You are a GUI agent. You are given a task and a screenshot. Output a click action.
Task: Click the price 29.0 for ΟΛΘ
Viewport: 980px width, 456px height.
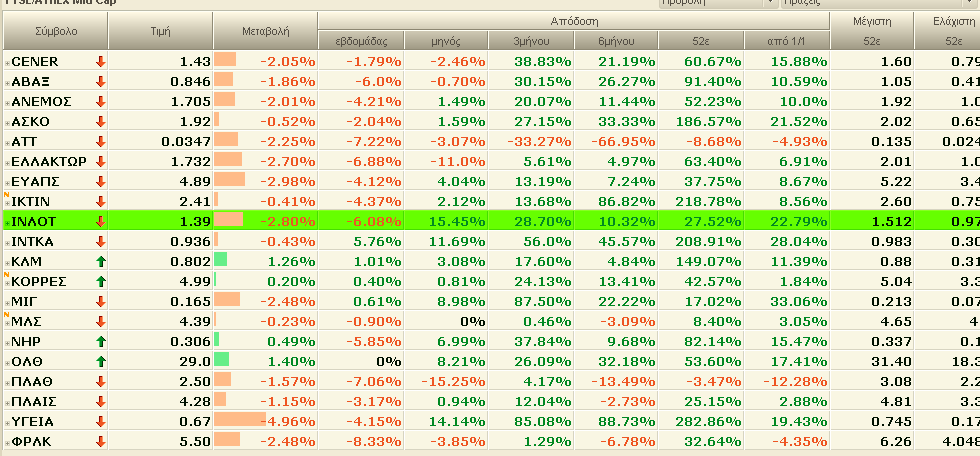tap(194, 361)
